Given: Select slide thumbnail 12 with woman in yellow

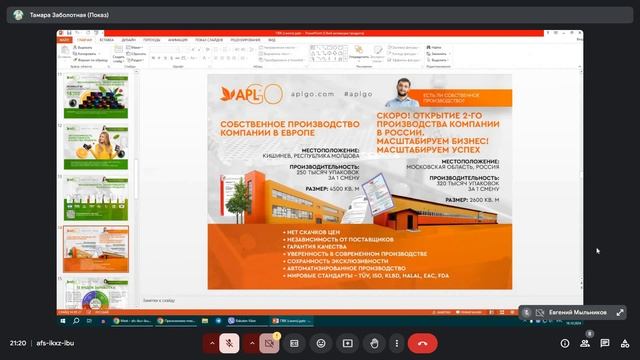Looking at the screenshot, I should pos(96,147).
